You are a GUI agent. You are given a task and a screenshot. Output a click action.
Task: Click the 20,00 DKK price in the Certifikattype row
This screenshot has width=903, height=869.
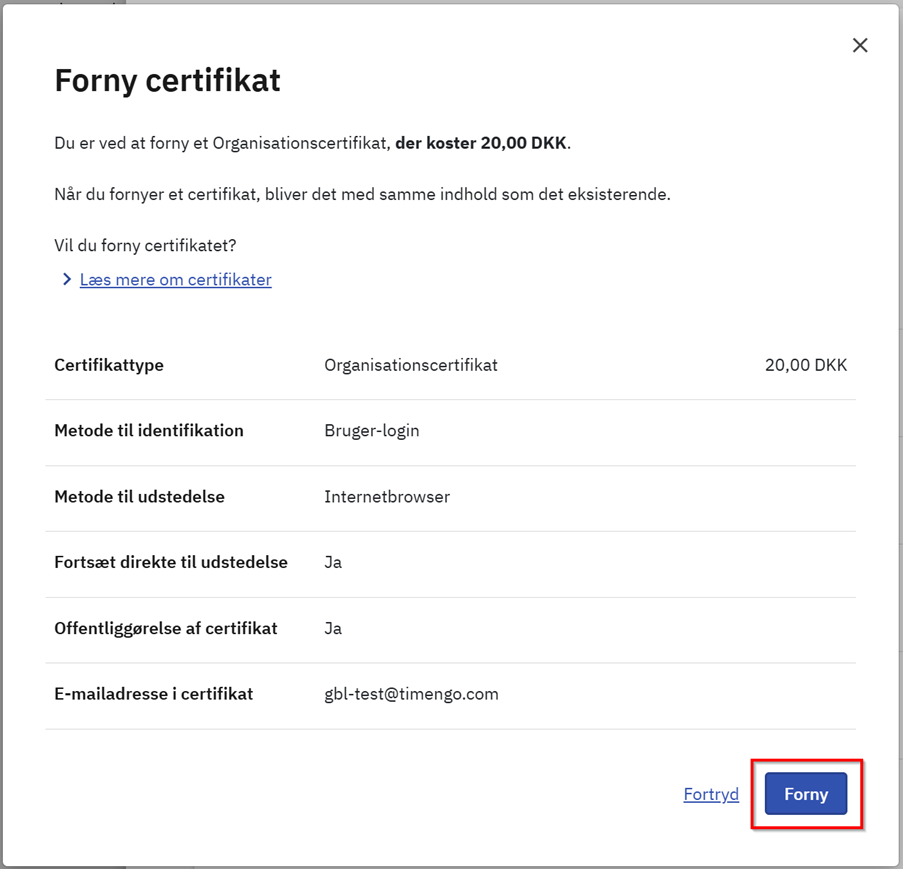click(x=805, y=365)
